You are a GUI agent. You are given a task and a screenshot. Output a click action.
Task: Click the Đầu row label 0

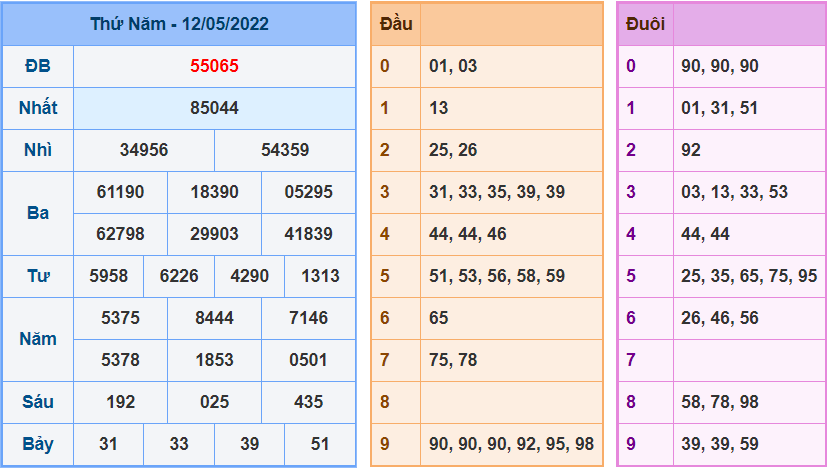pyautogui.click(x=384, y=66)
